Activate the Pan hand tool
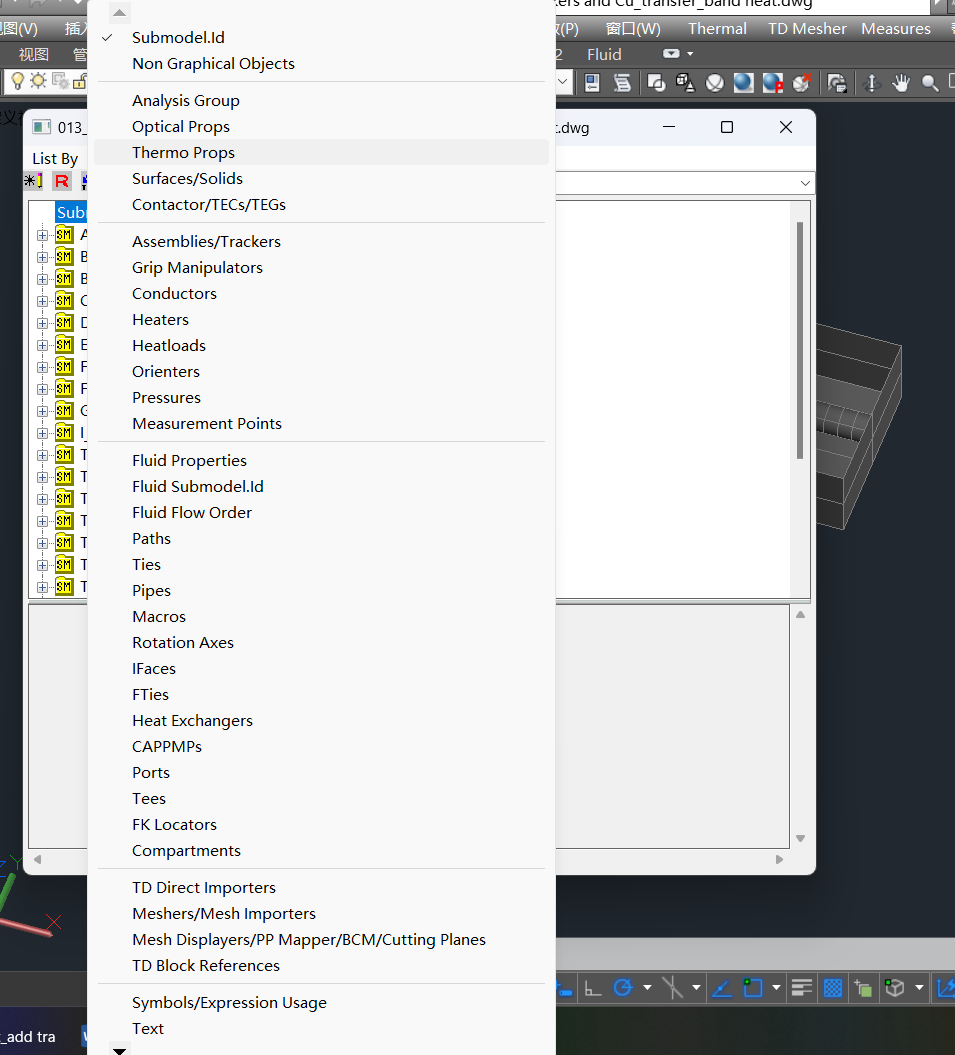This screenshot has height=1055, width=955. (x=900, y=83)
